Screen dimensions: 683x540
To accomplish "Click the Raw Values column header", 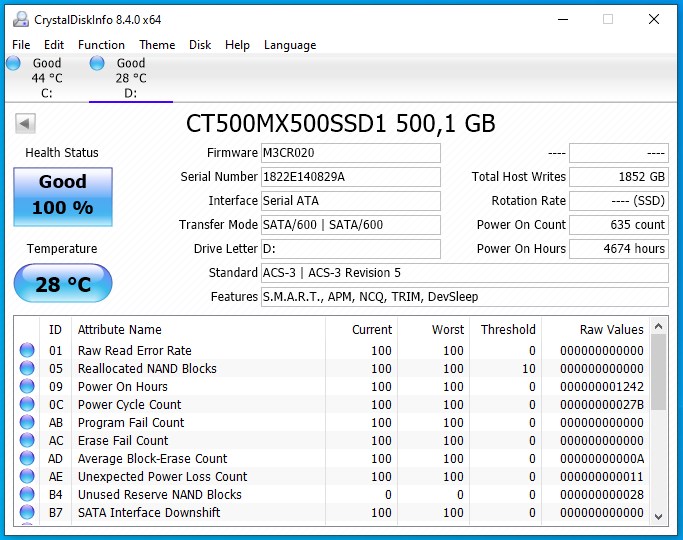I will [x=611, y=330].
